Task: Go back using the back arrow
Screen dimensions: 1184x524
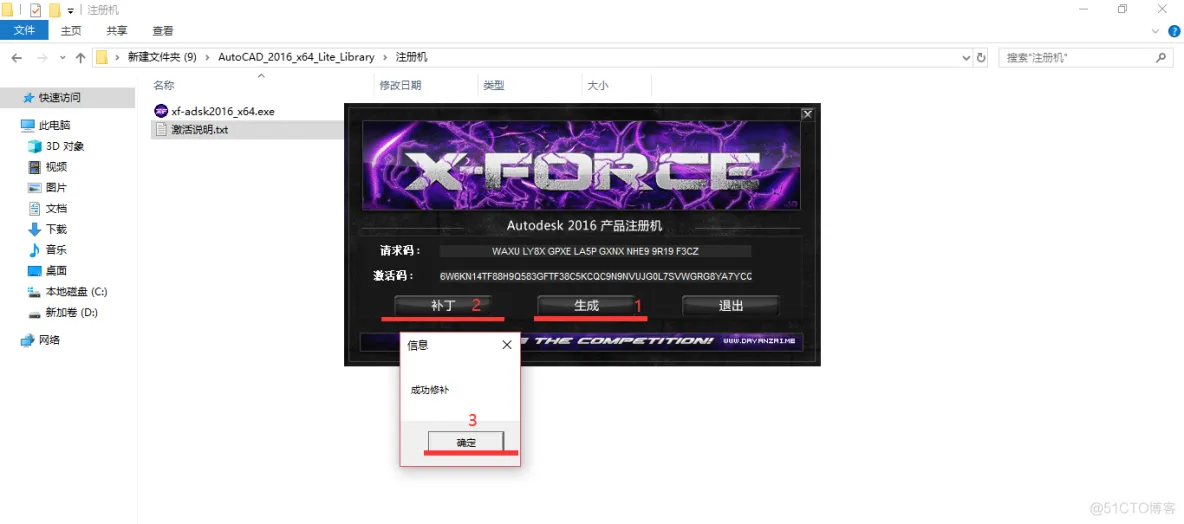Action: click(16, 57)
